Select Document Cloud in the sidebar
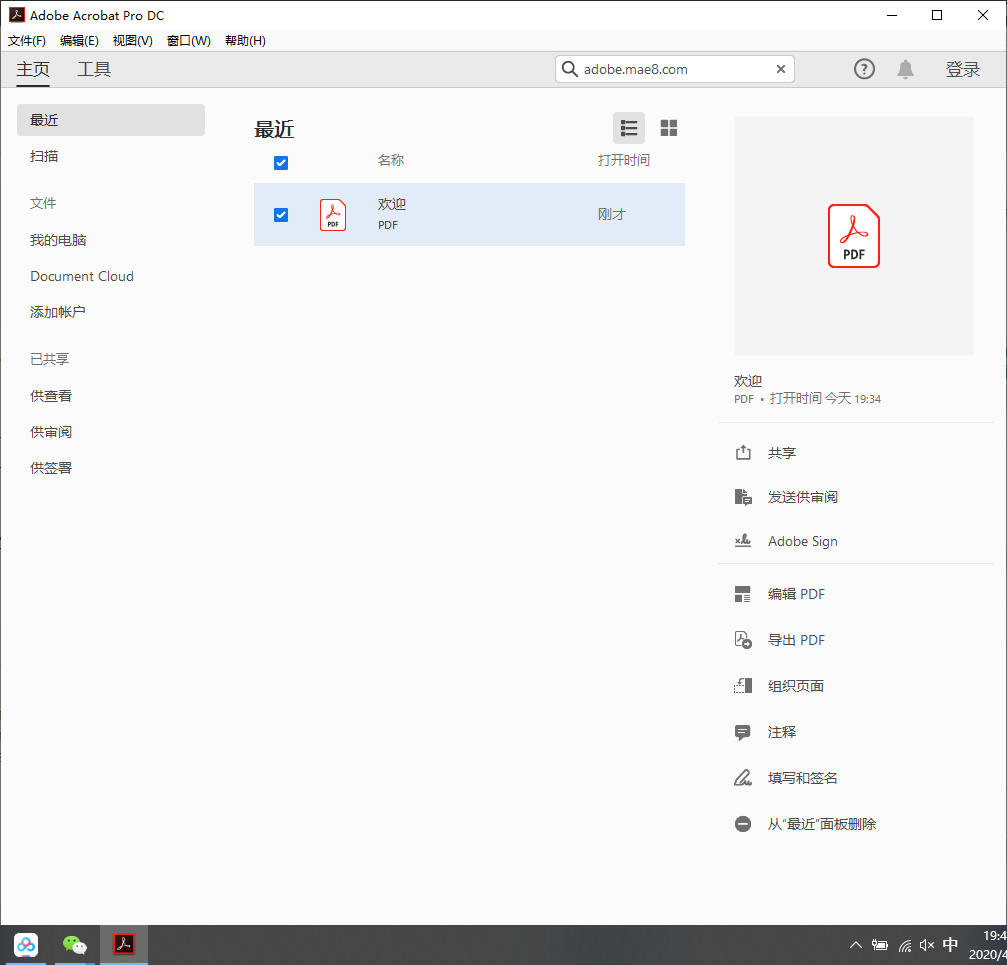 (x=82, y=276)
